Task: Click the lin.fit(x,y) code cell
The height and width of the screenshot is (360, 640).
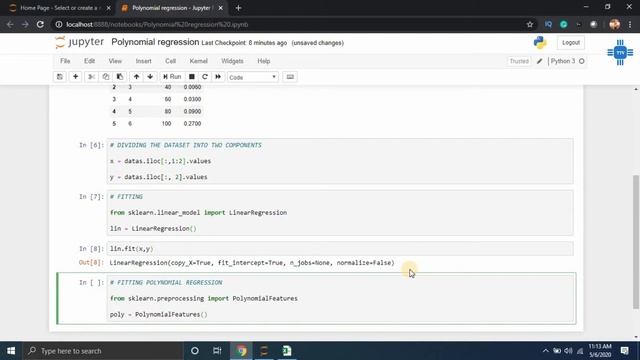Action: point(340,249)
